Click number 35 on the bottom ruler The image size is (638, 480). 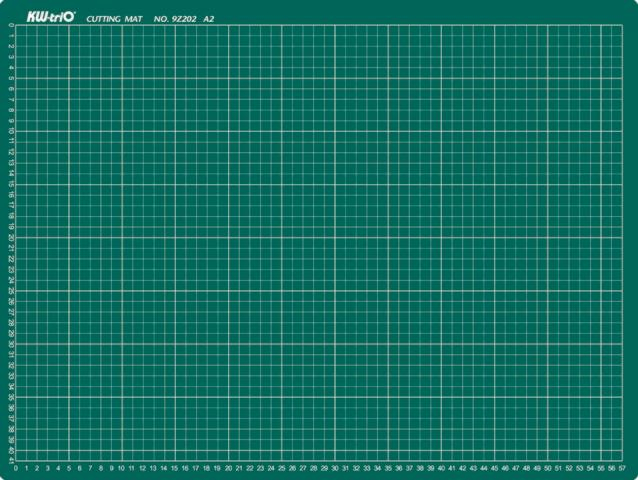pos(388,468)
